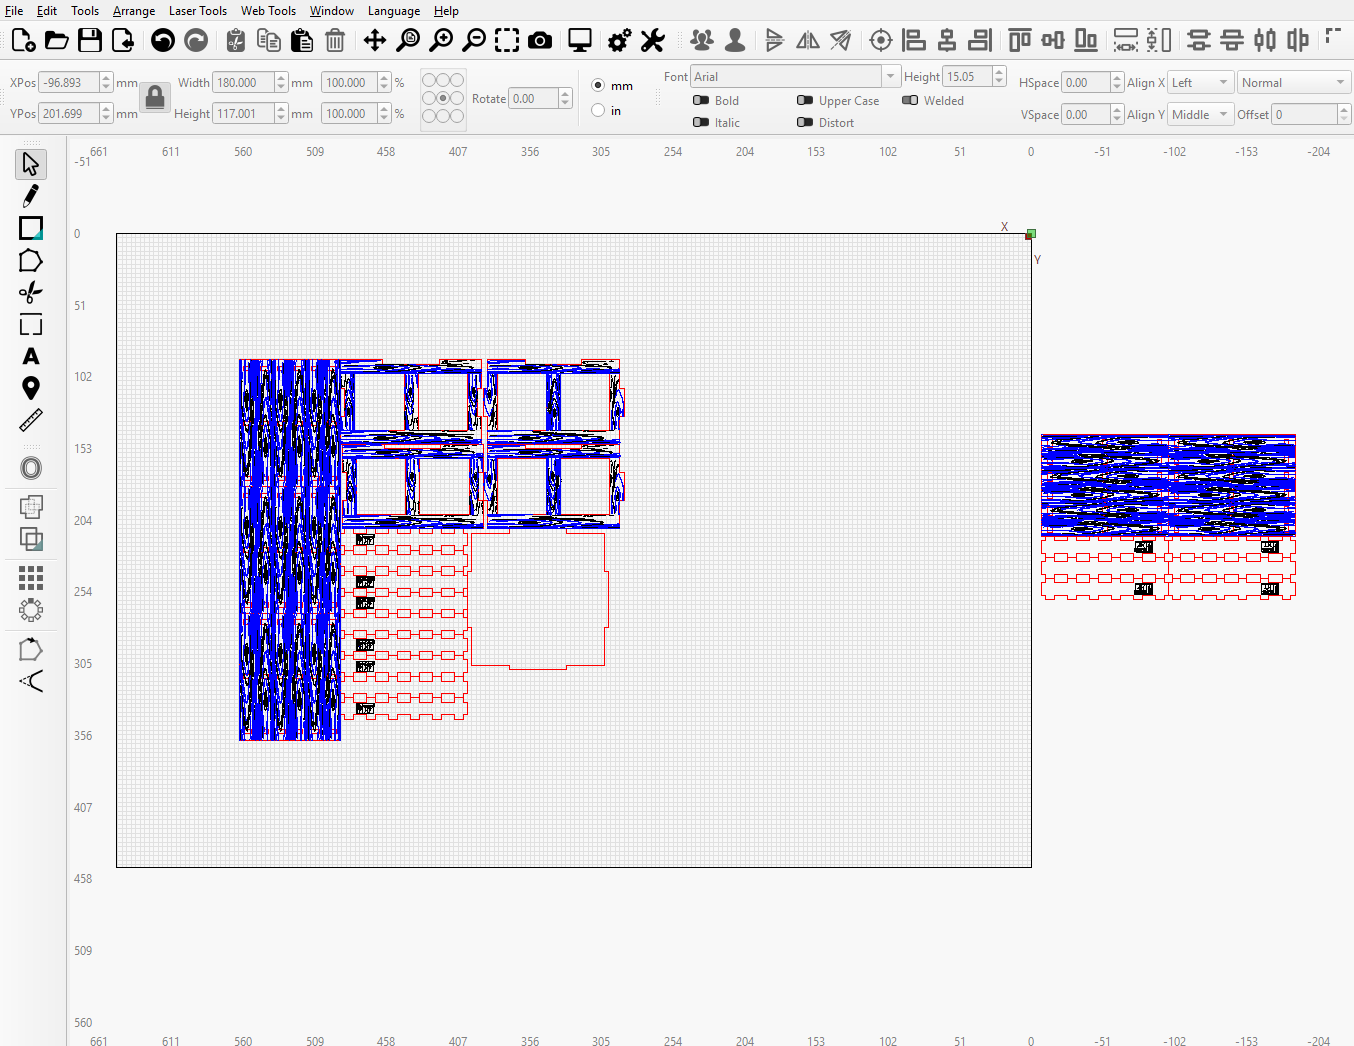Select the position marker pin tool
This screenshot has height=1046, width=1354.
point(31,389)
